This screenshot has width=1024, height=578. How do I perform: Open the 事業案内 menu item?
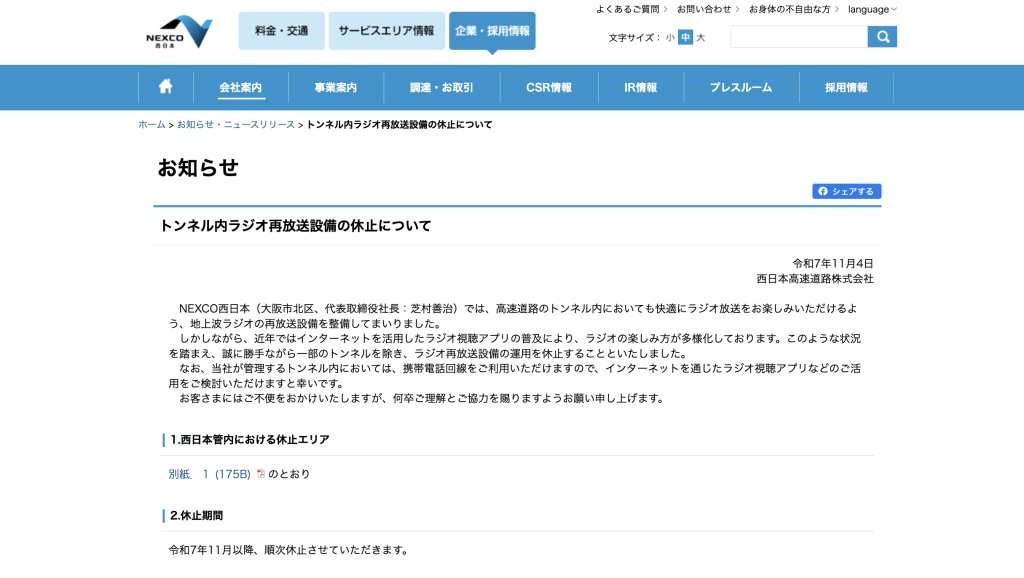pyautogui.click(x=335, y=88)
